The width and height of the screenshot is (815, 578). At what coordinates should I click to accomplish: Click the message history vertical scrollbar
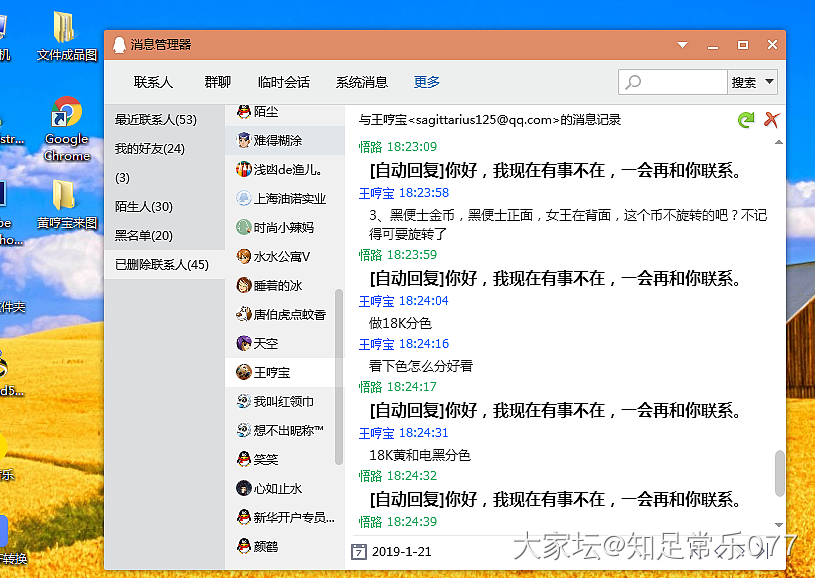pyautogui.click(x=780, y=472)
